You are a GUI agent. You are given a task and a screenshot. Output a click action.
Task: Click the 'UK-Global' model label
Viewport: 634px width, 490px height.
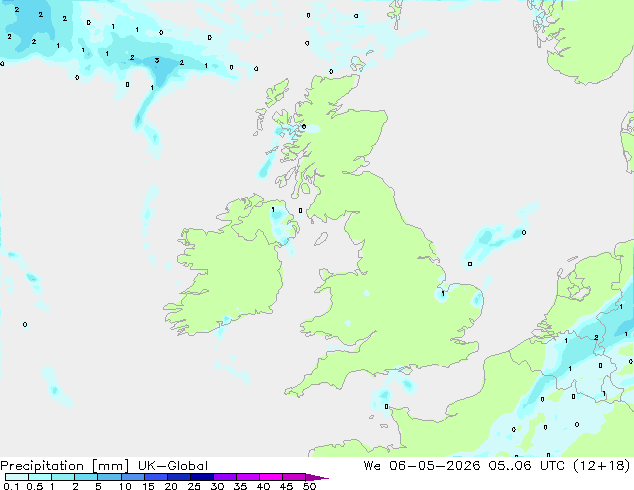(173, 466)
